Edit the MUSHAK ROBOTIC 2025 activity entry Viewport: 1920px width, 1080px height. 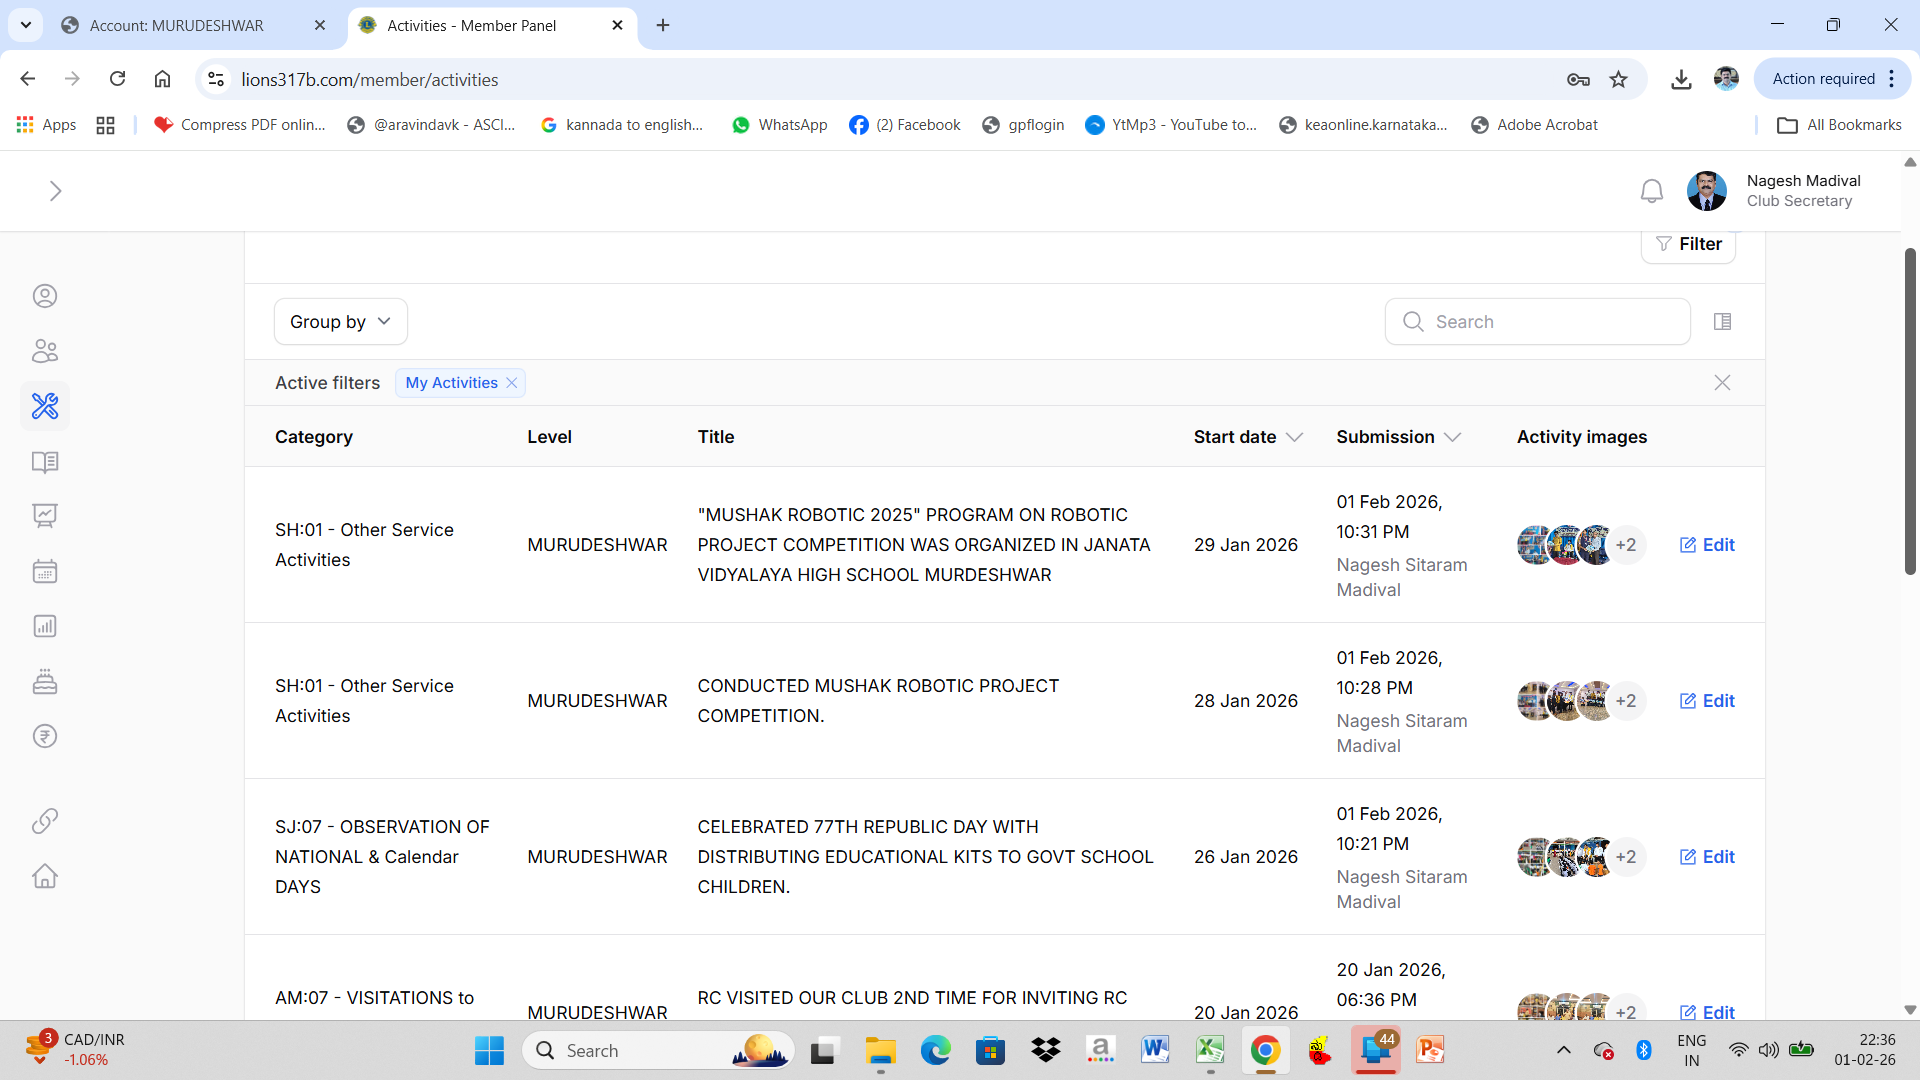(x=1706, y=545)
